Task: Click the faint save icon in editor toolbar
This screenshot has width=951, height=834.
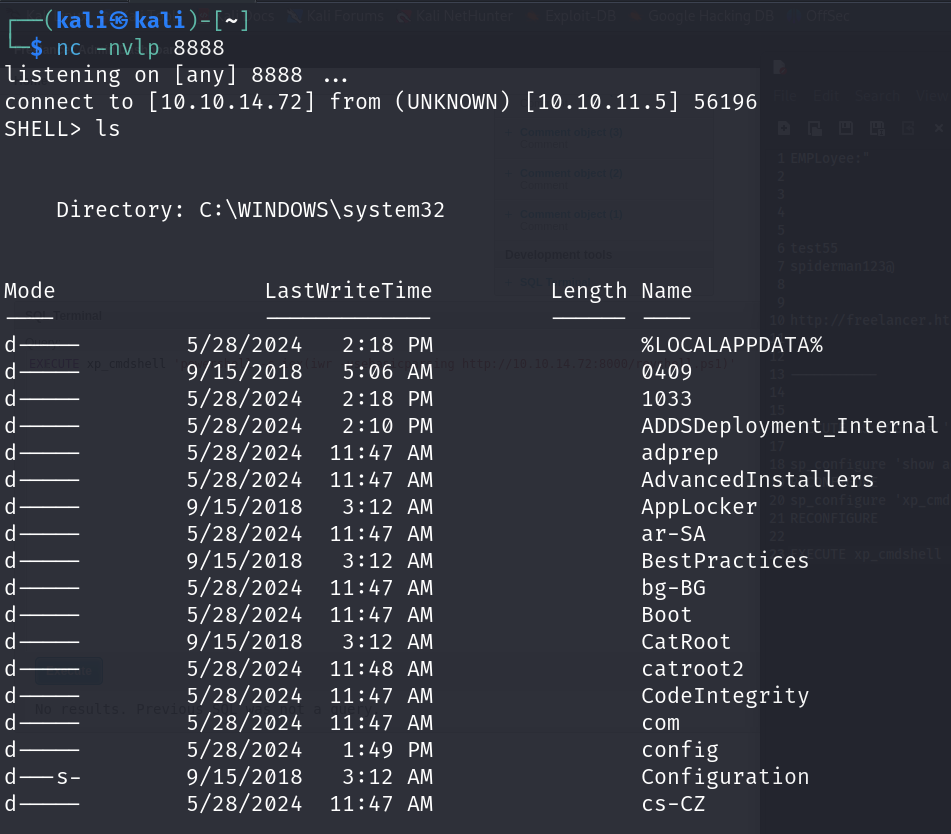Action: coord(846,128)
